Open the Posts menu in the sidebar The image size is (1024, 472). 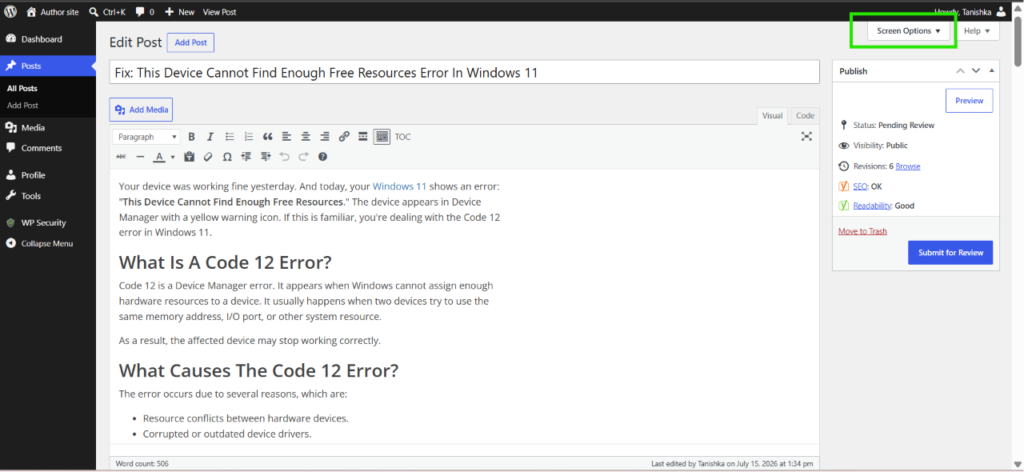(x=48, y=66)
